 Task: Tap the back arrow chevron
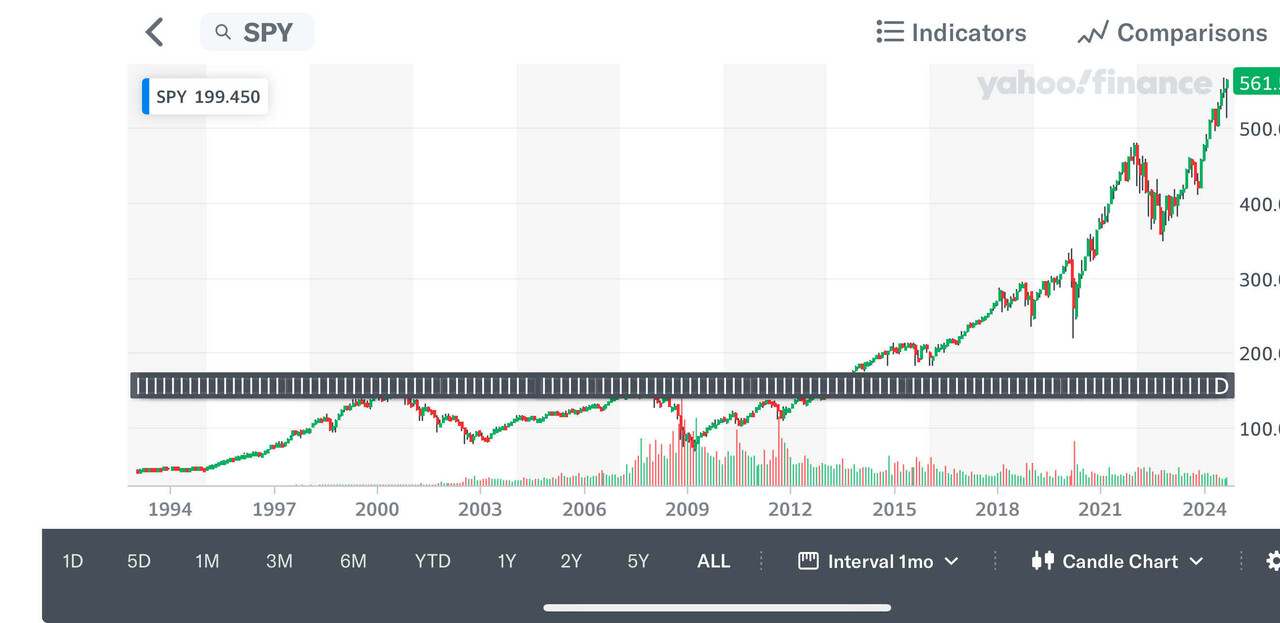point(154,32)
